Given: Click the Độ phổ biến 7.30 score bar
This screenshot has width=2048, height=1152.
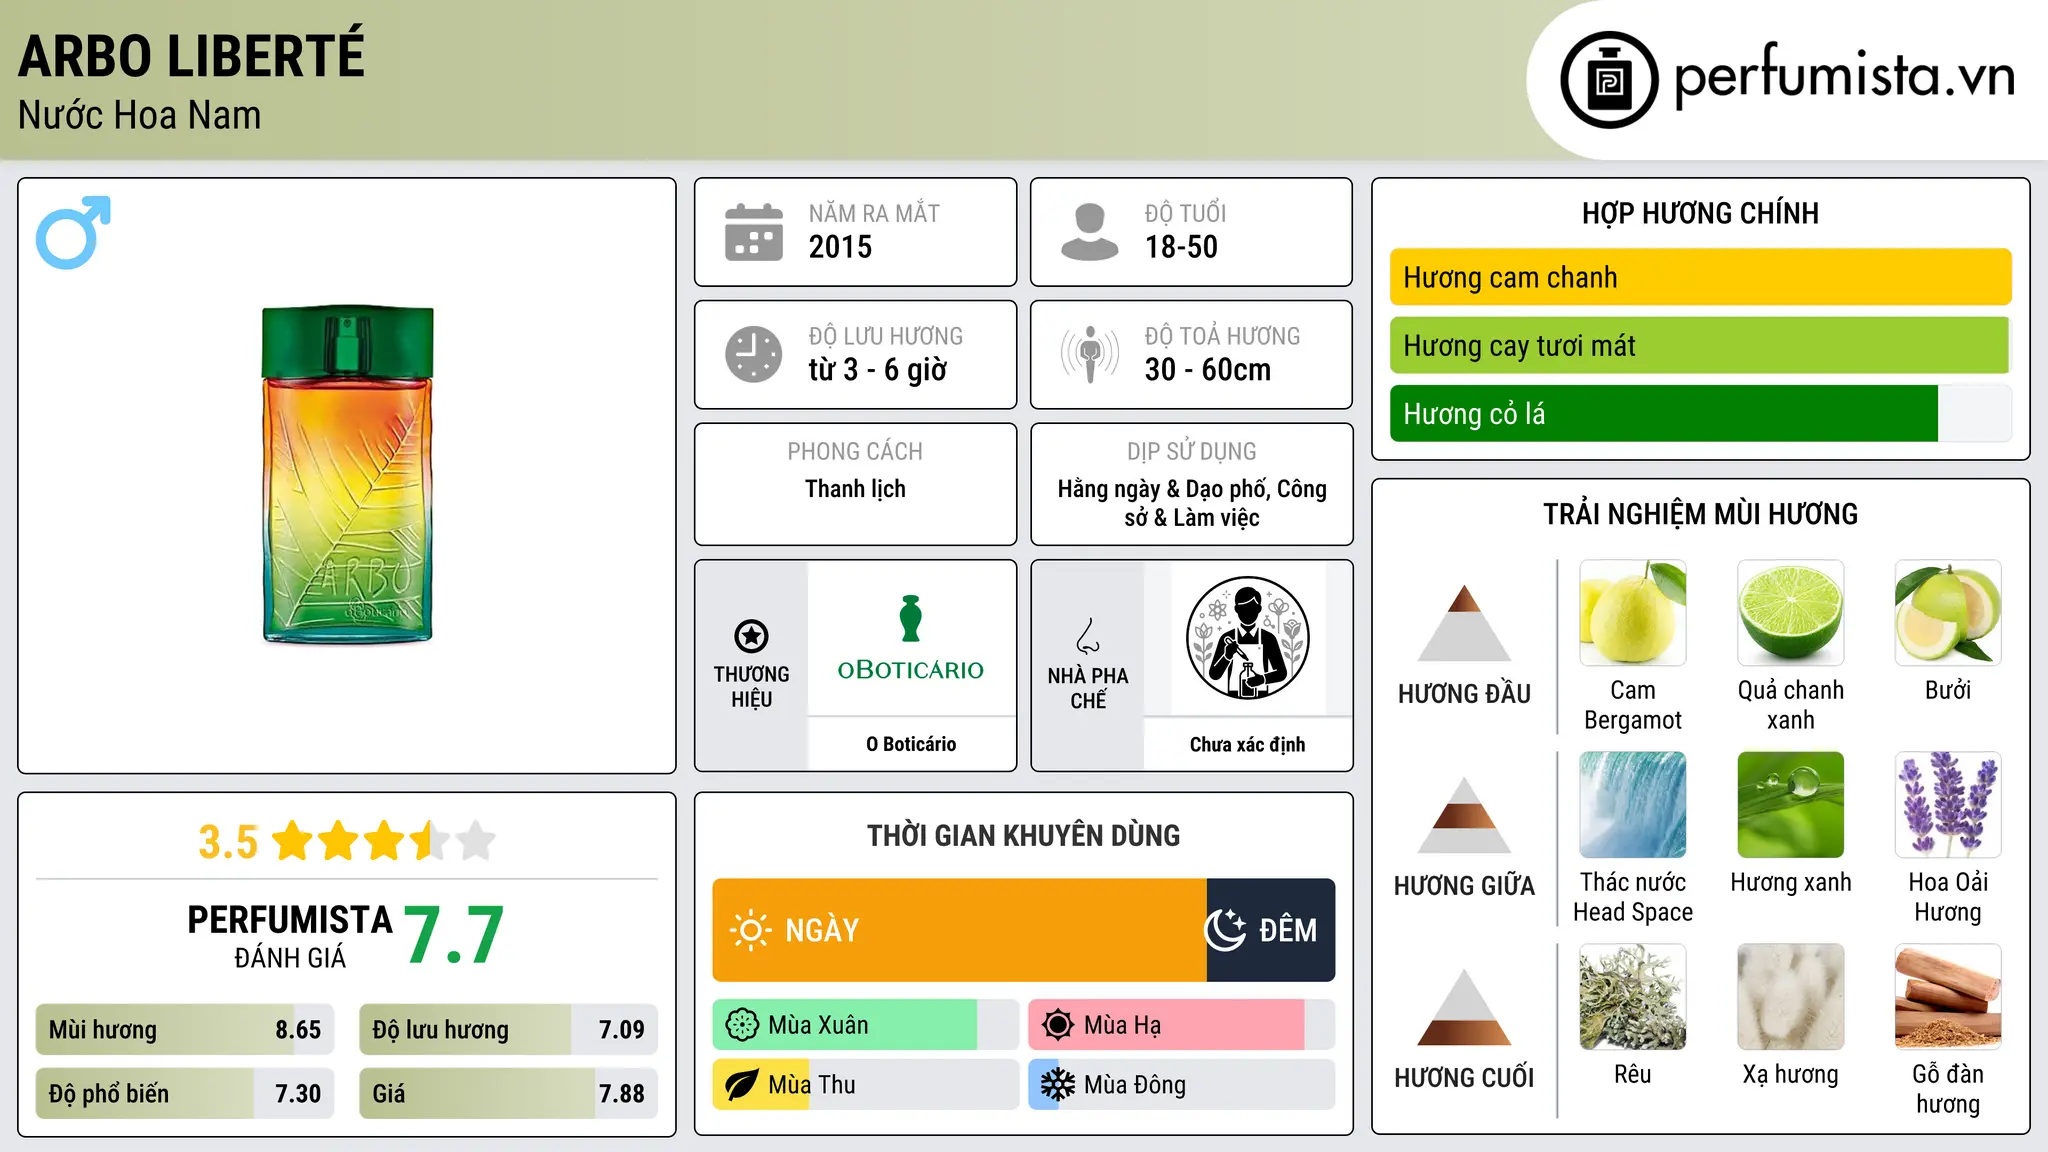Looking at the screenshot, I should [185, 1094].
